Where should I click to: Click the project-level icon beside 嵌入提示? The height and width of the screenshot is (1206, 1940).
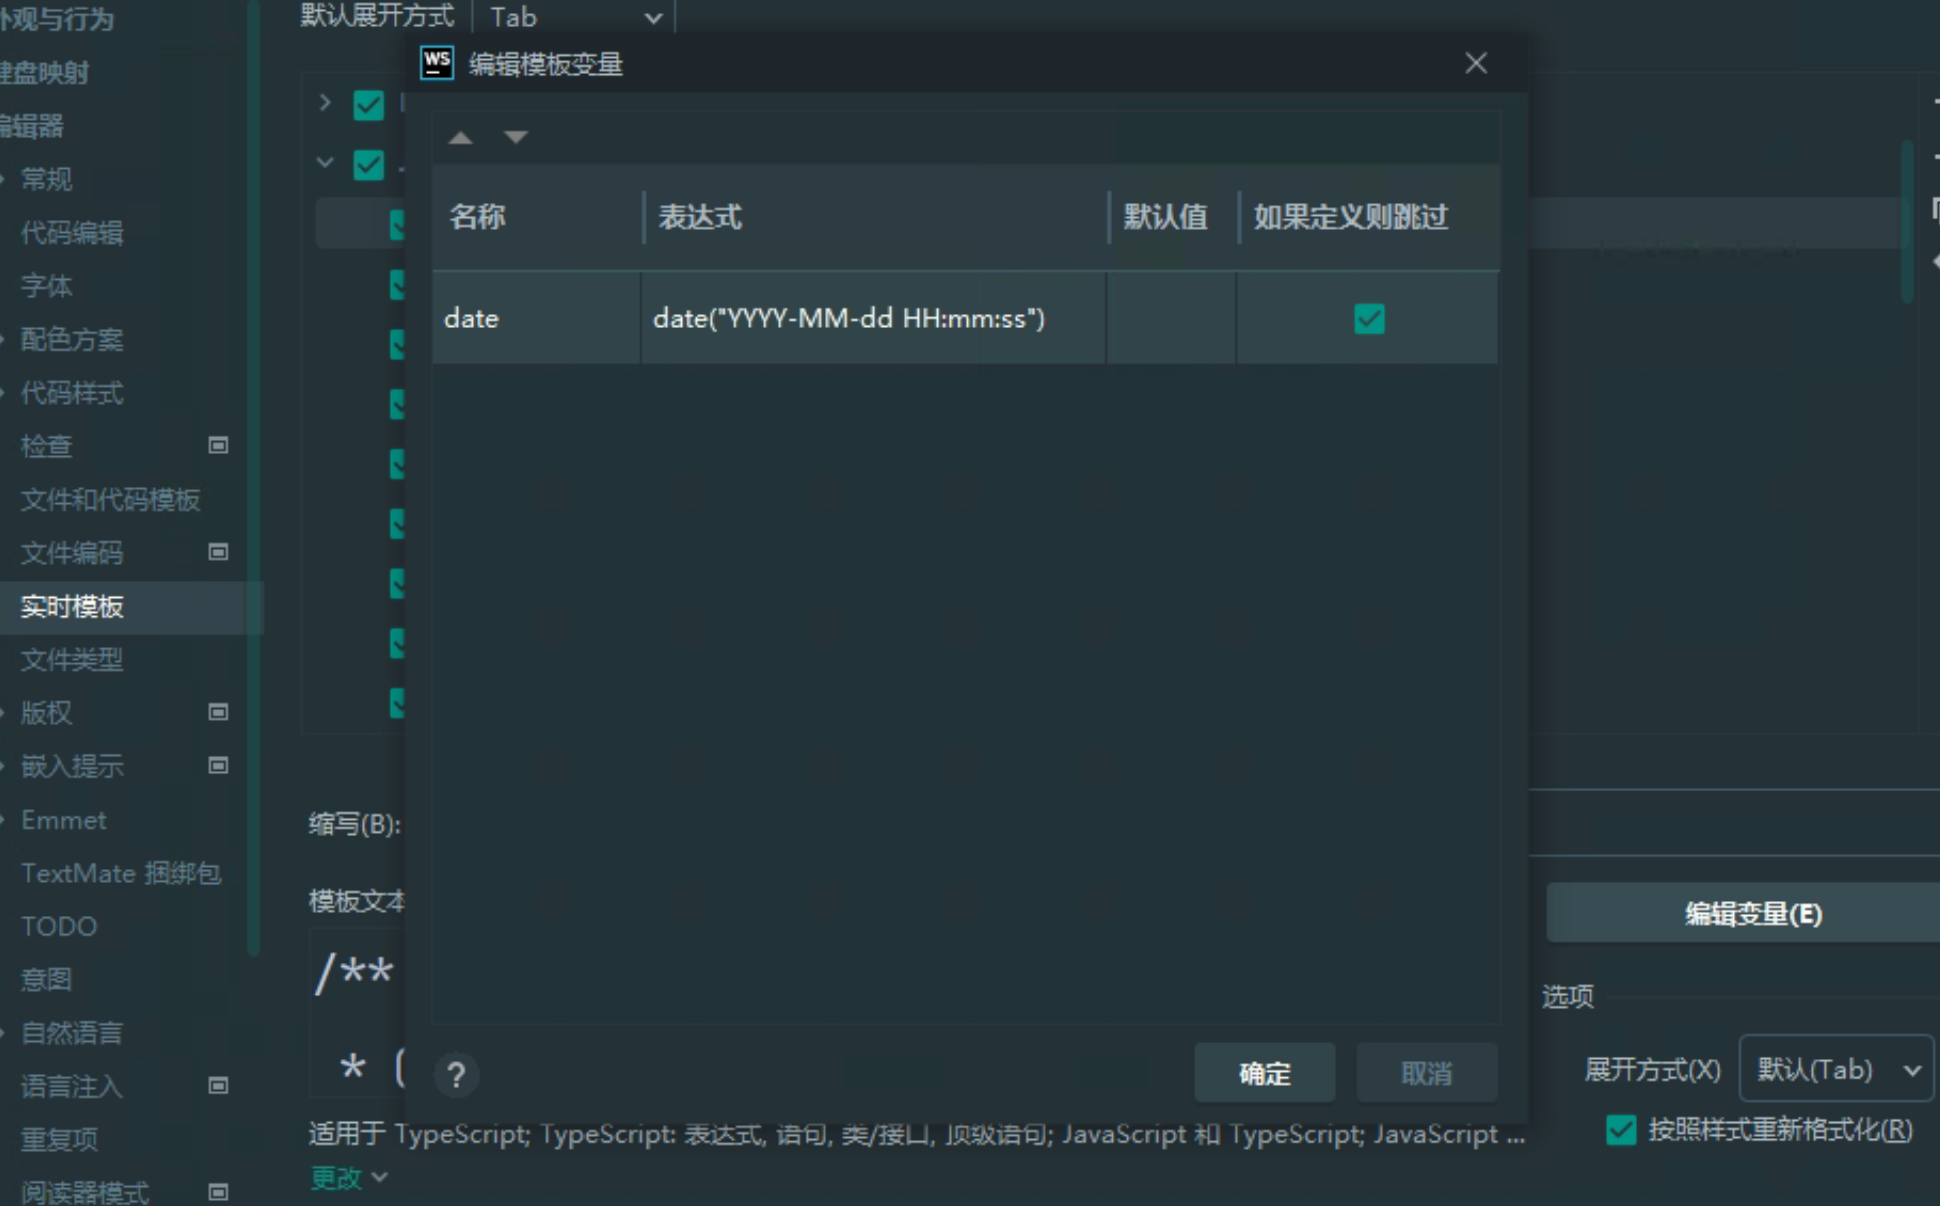point(217,765)
